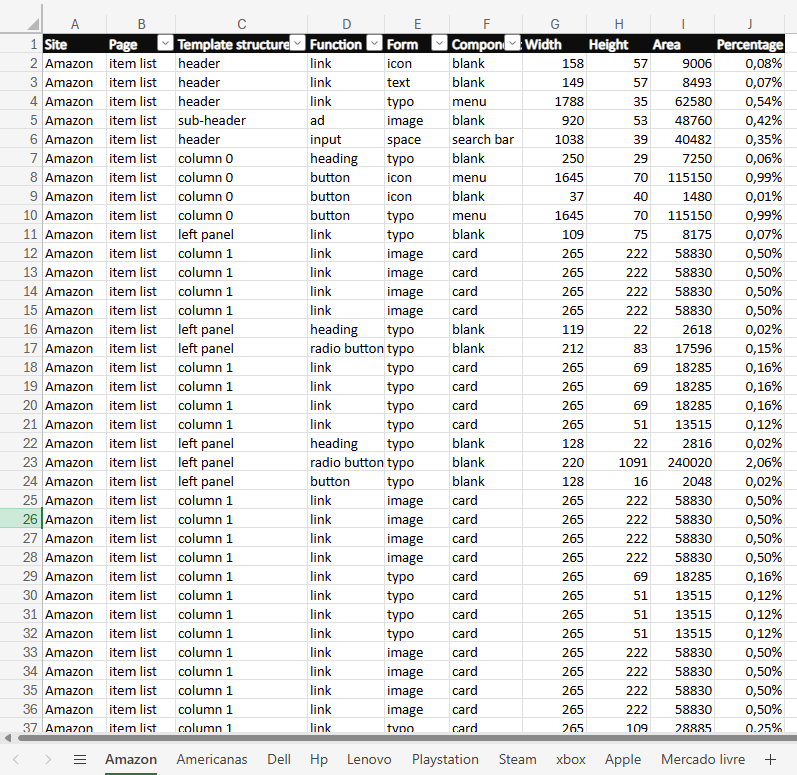
Task: Switch to the Mercado livre sheet tab
Action: coord(703,759)
